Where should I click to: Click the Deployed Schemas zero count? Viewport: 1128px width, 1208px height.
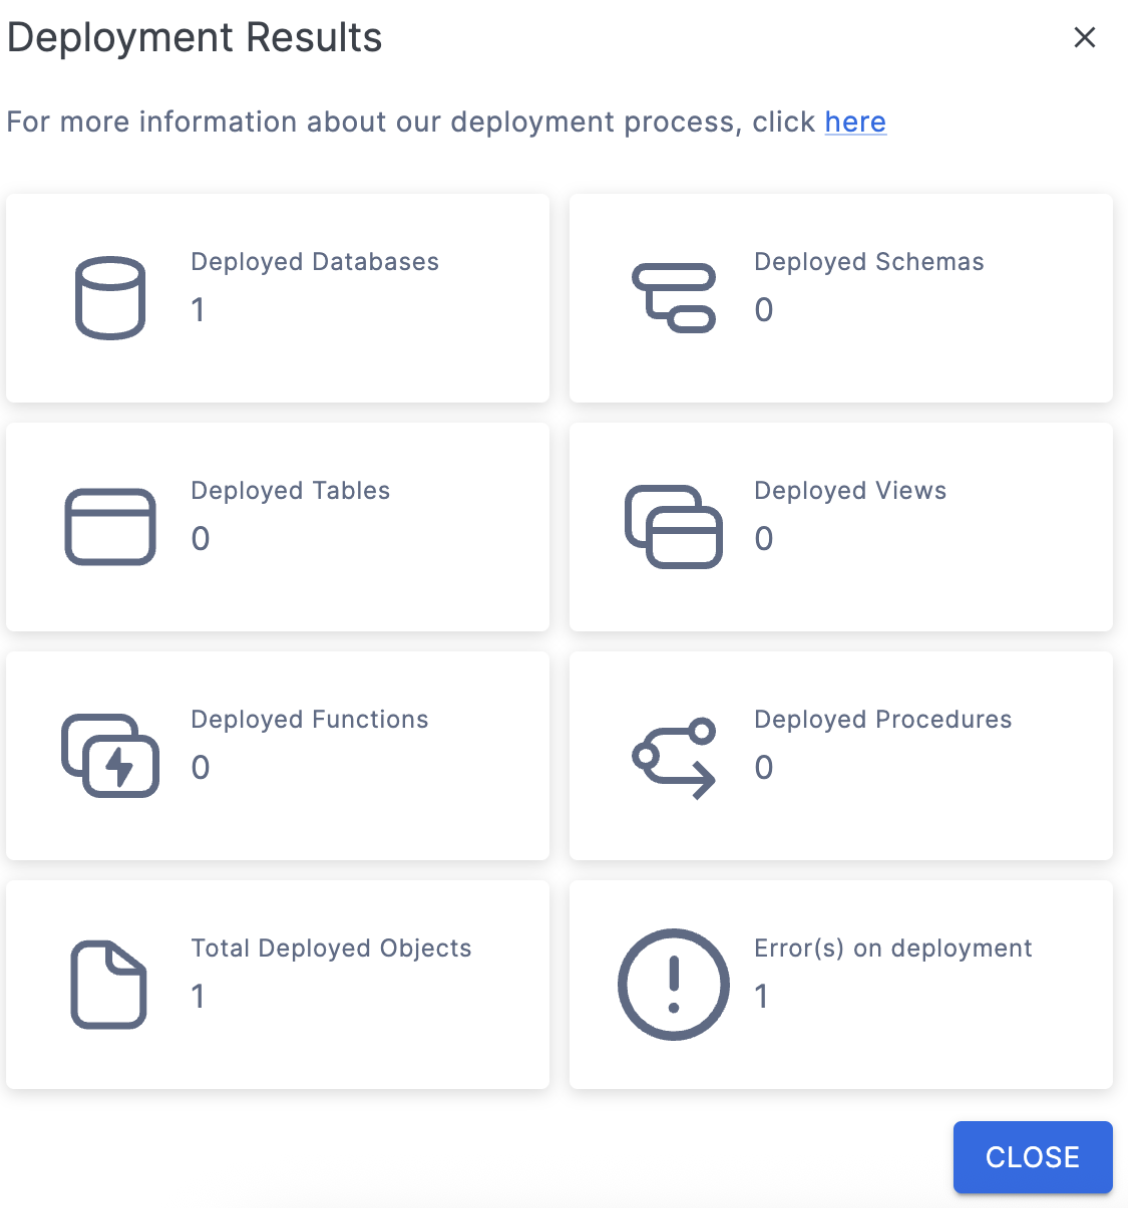pyautogui.click(x=763, y=311)
